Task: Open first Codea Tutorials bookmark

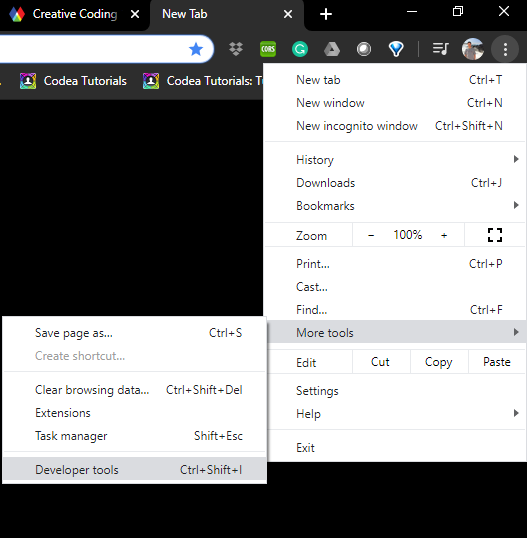Action: point(73,81)
